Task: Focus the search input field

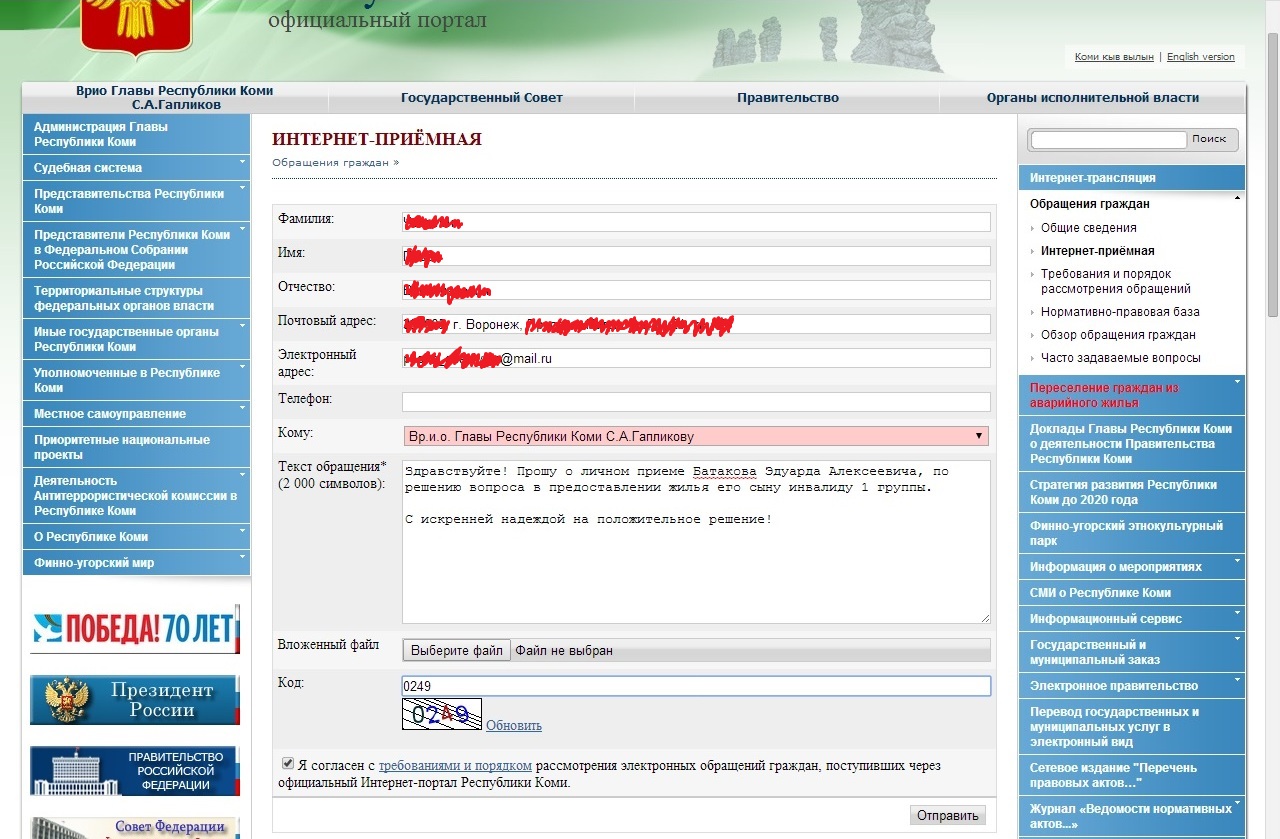Action: click(x=1108, y=140)
